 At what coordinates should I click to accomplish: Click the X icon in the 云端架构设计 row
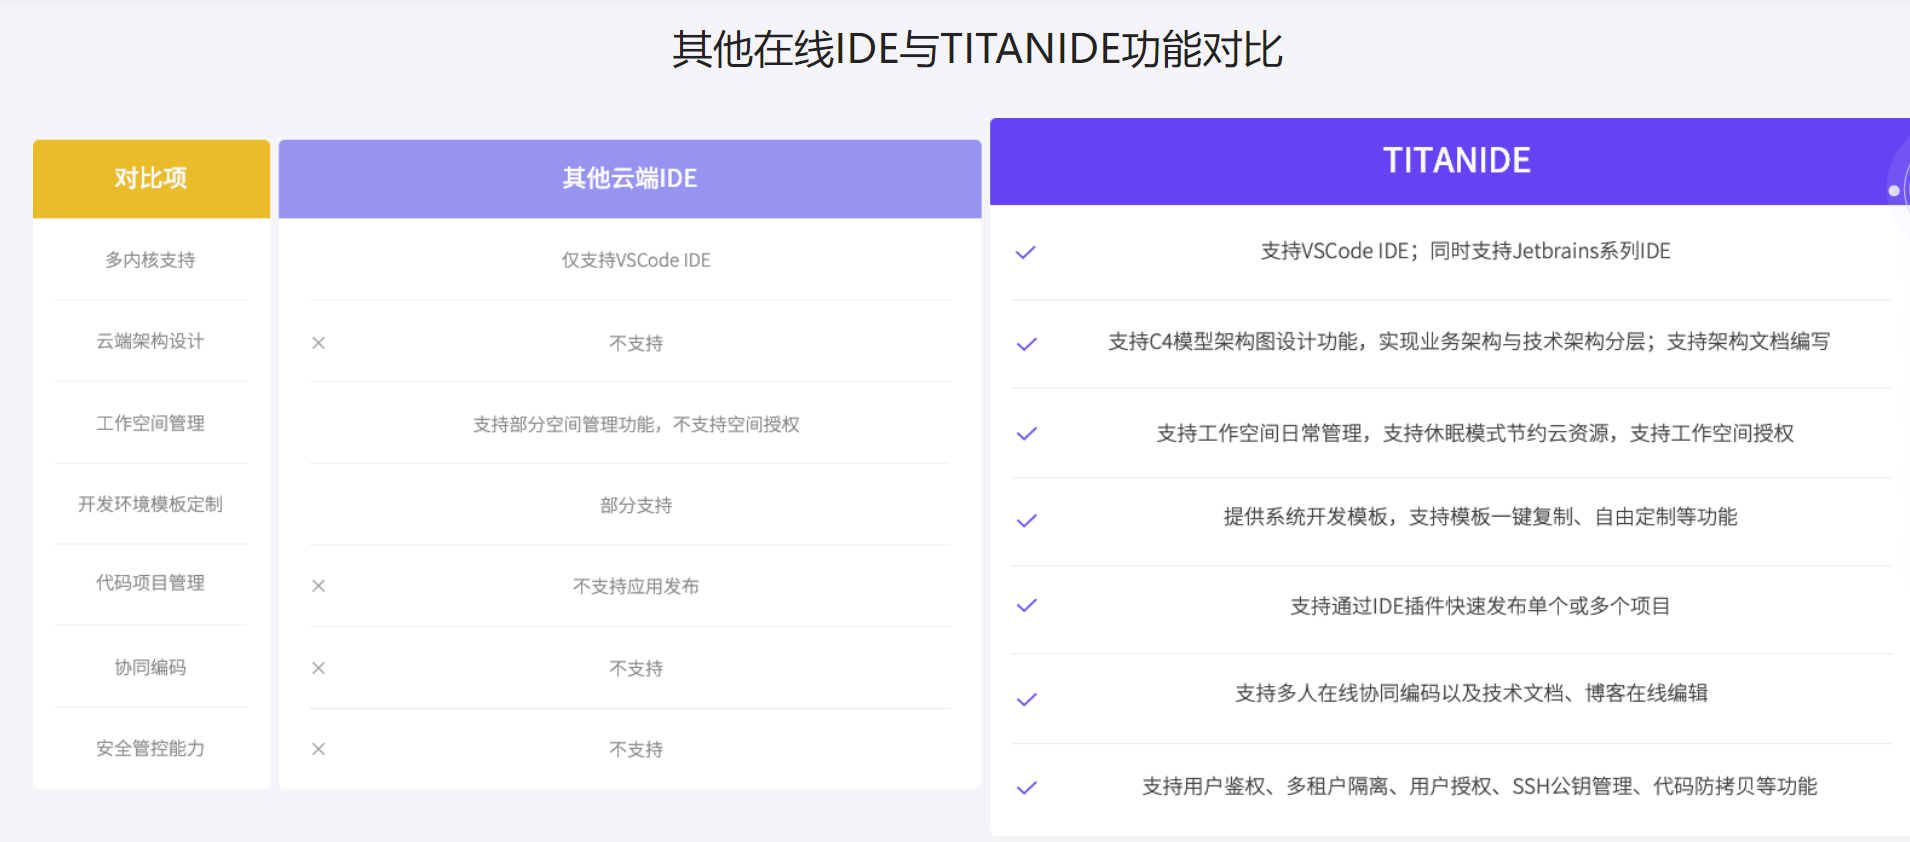(318, 343)
